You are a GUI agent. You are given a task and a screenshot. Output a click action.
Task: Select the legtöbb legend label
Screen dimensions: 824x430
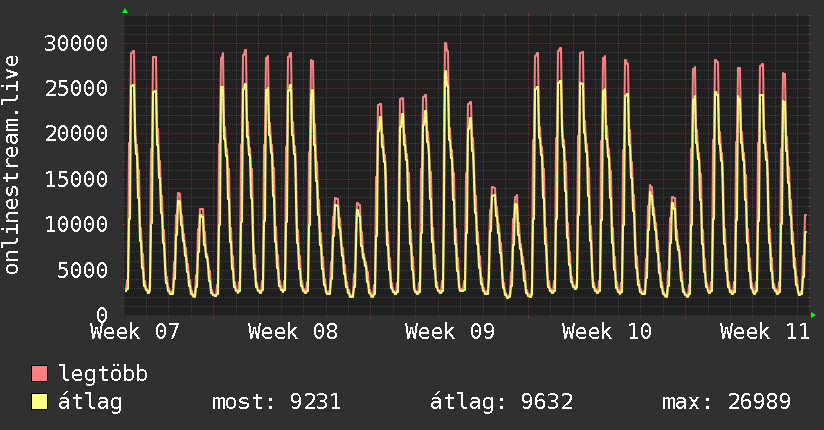tap(103, 373)
